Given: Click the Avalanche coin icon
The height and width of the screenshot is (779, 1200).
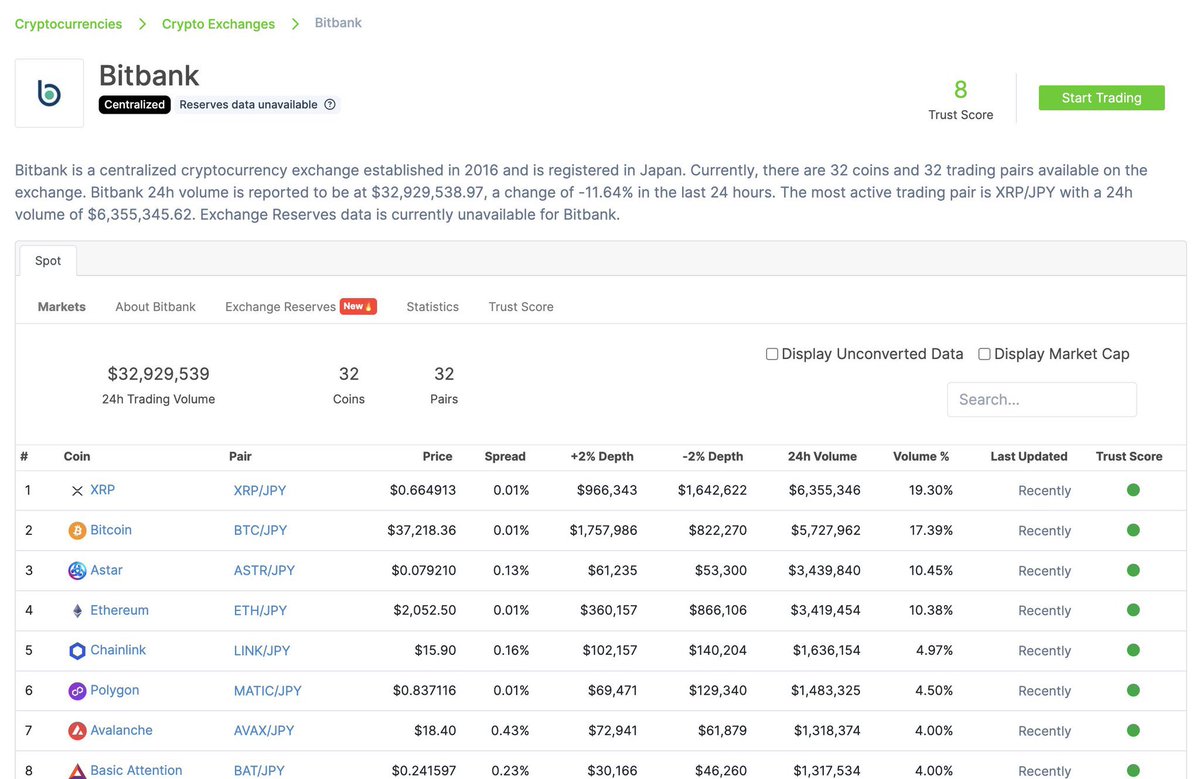Looking at the screenshot, I should pos(77,731).
